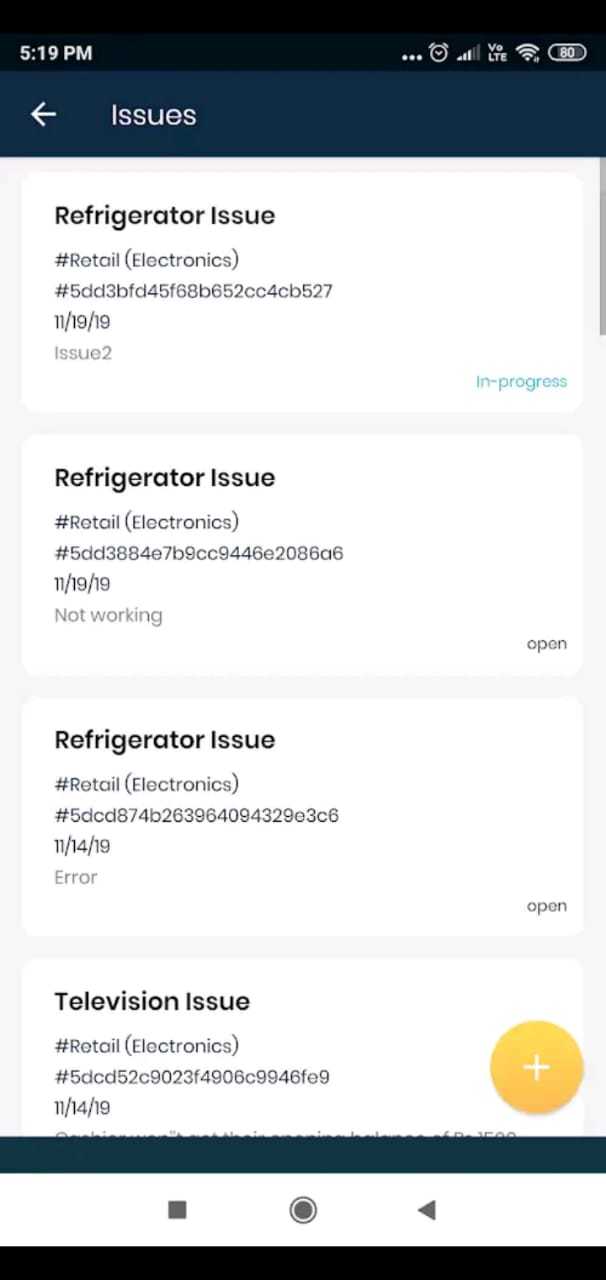Tap issue ID #5dcd874b263964094329e3c6
Viewport: 606px width, 1280px height.
pyautogui.click(x=196, y=815)
